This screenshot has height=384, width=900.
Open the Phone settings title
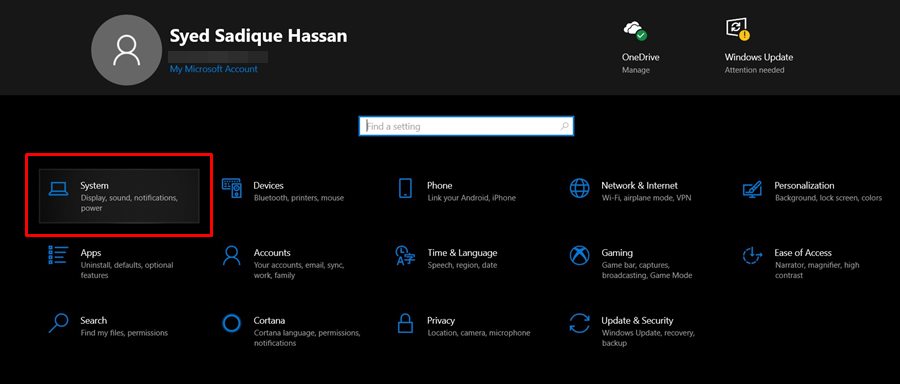pyautogui.click(x=440, y=185)
